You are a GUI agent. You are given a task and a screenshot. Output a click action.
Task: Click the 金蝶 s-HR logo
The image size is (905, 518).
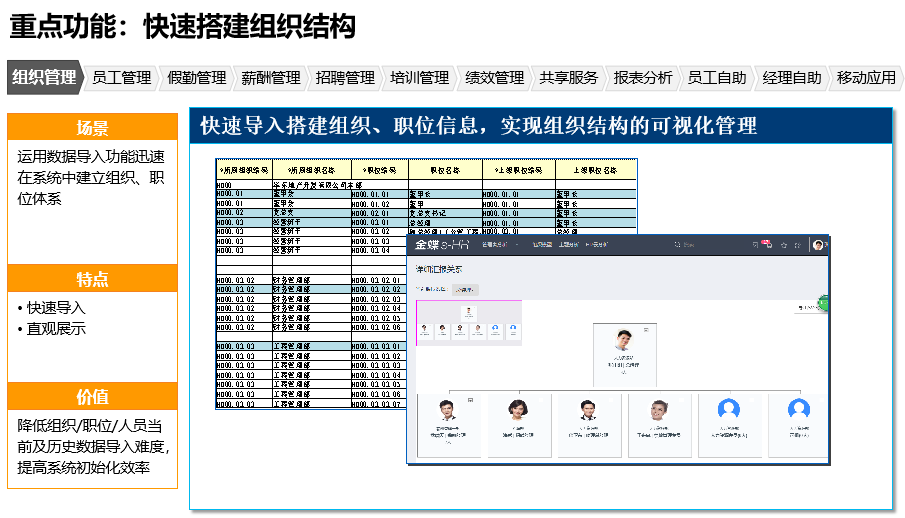click(x=442, y=245)
